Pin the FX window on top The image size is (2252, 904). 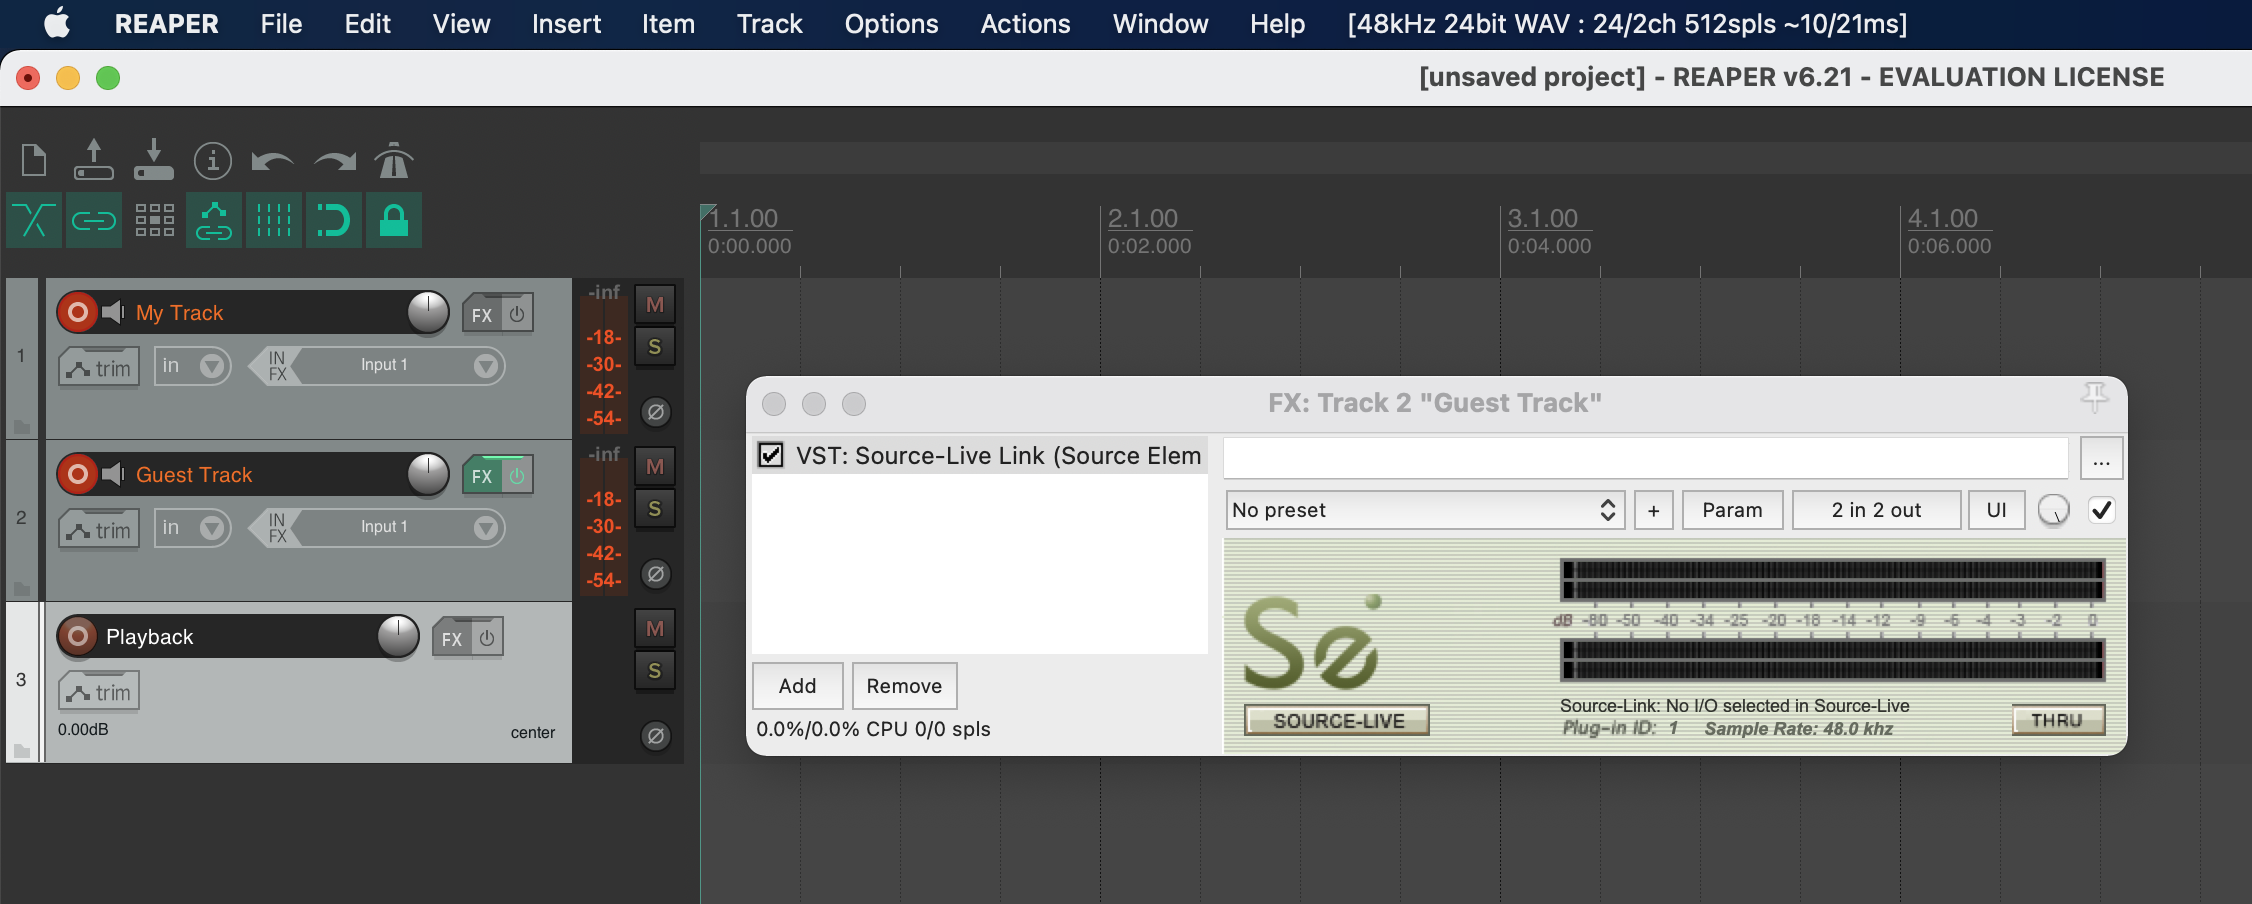tap(2094, 398)
